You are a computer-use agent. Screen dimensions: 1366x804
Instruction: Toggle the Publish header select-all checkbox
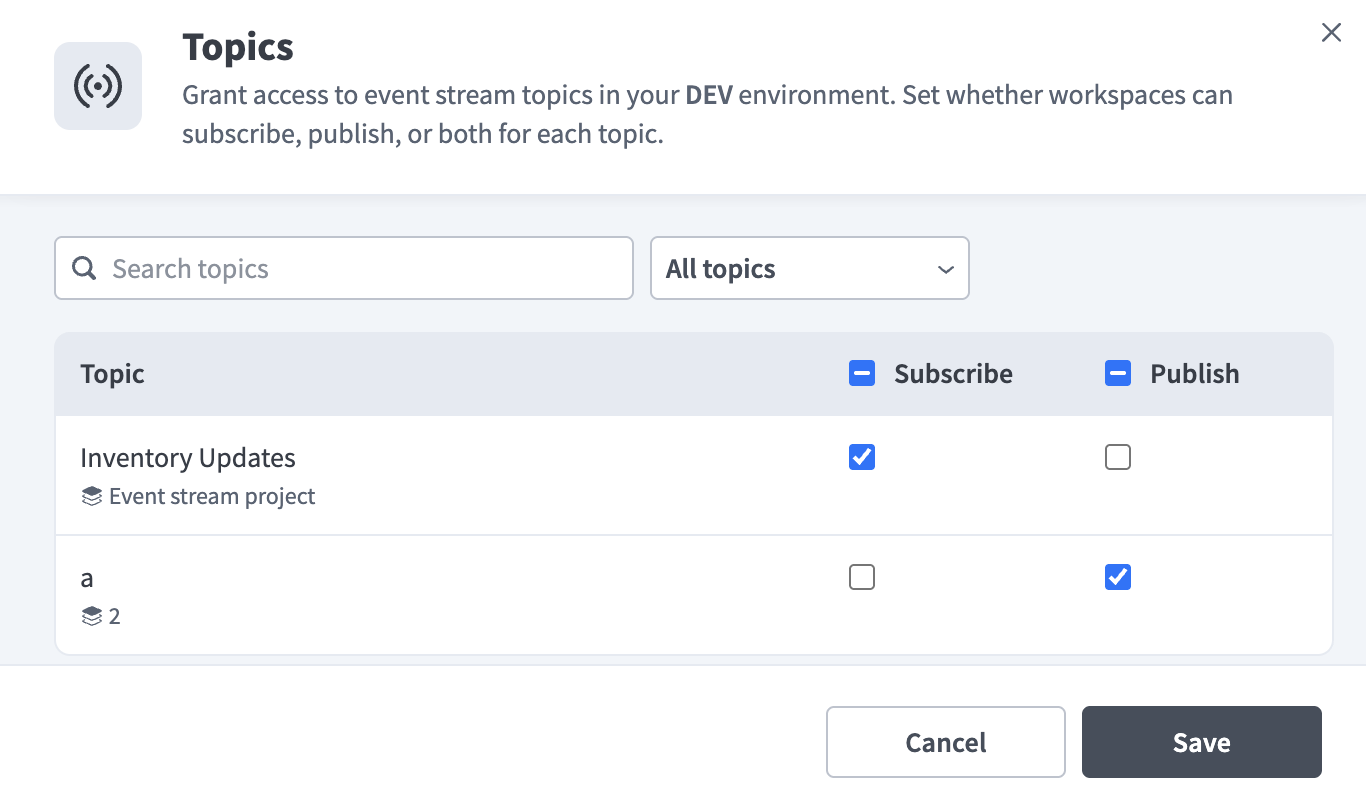pos(1118,374)
